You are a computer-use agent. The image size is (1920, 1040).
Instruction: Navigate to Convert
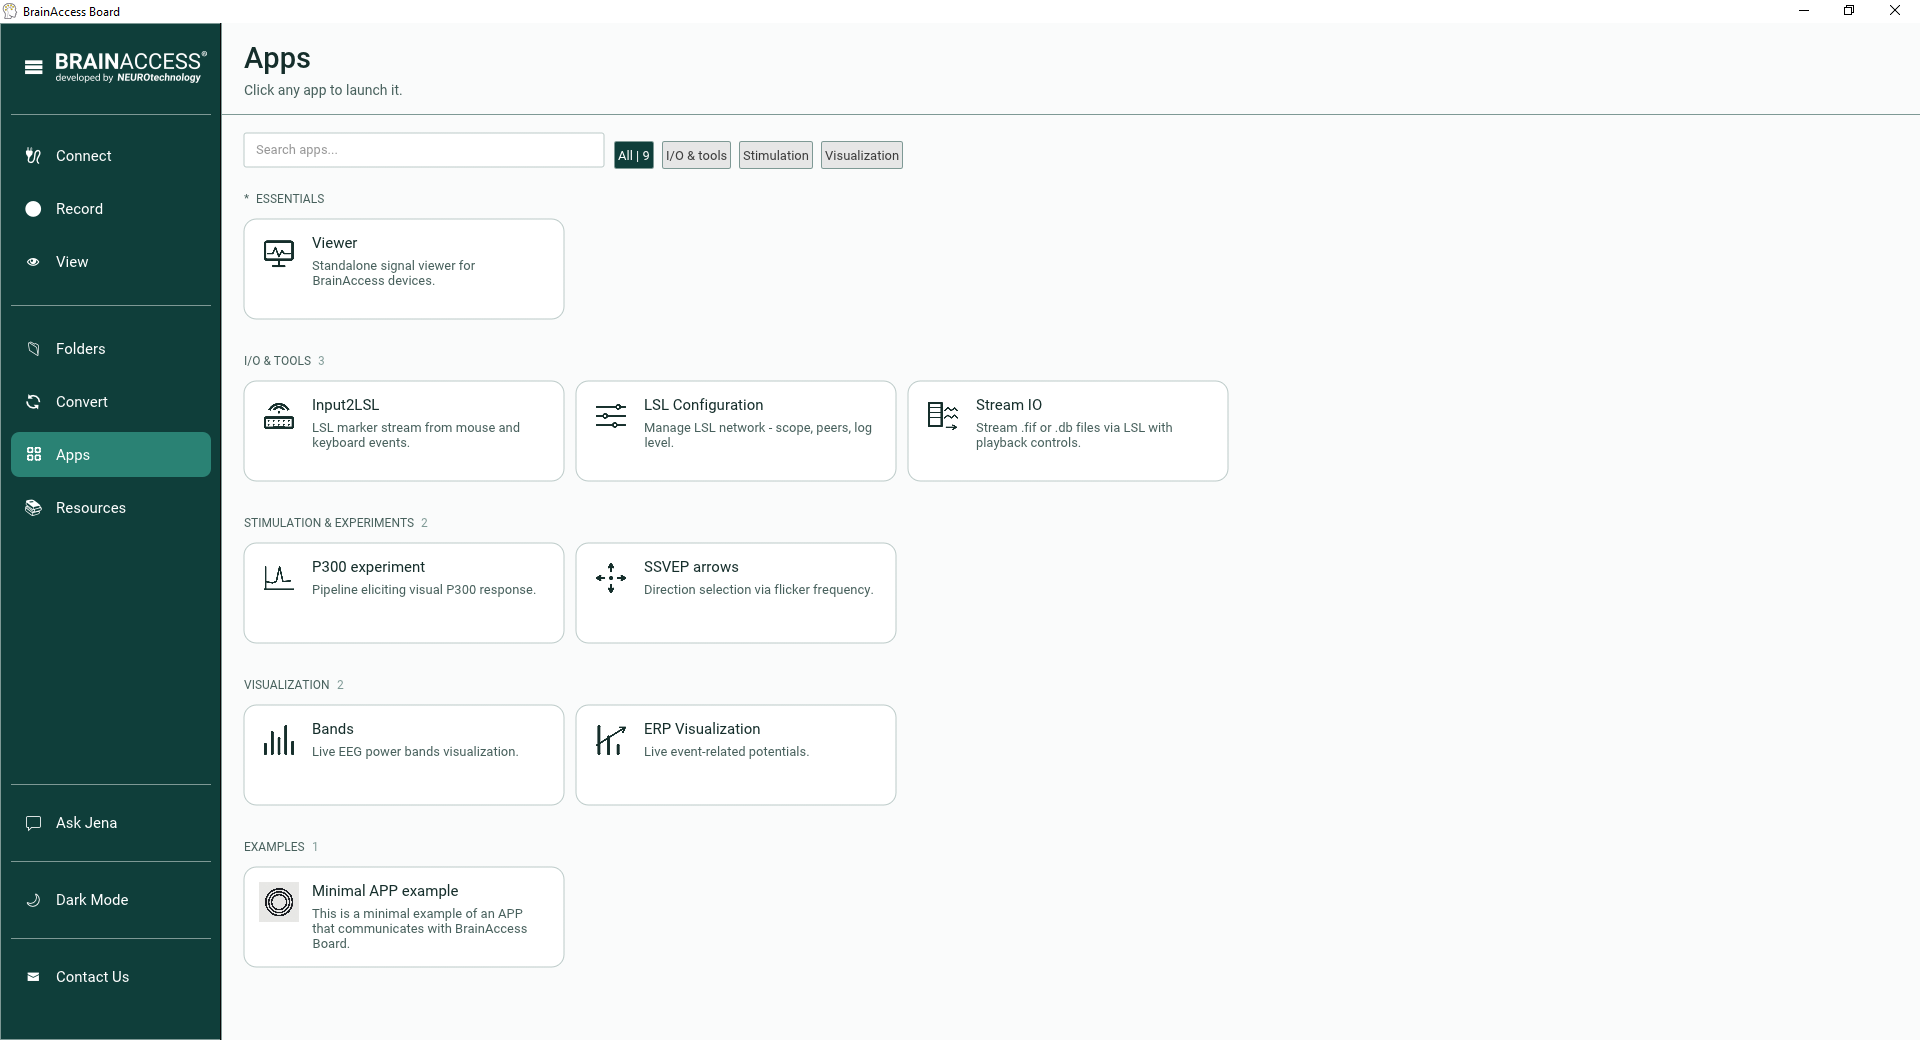click(x=111, y=402)
